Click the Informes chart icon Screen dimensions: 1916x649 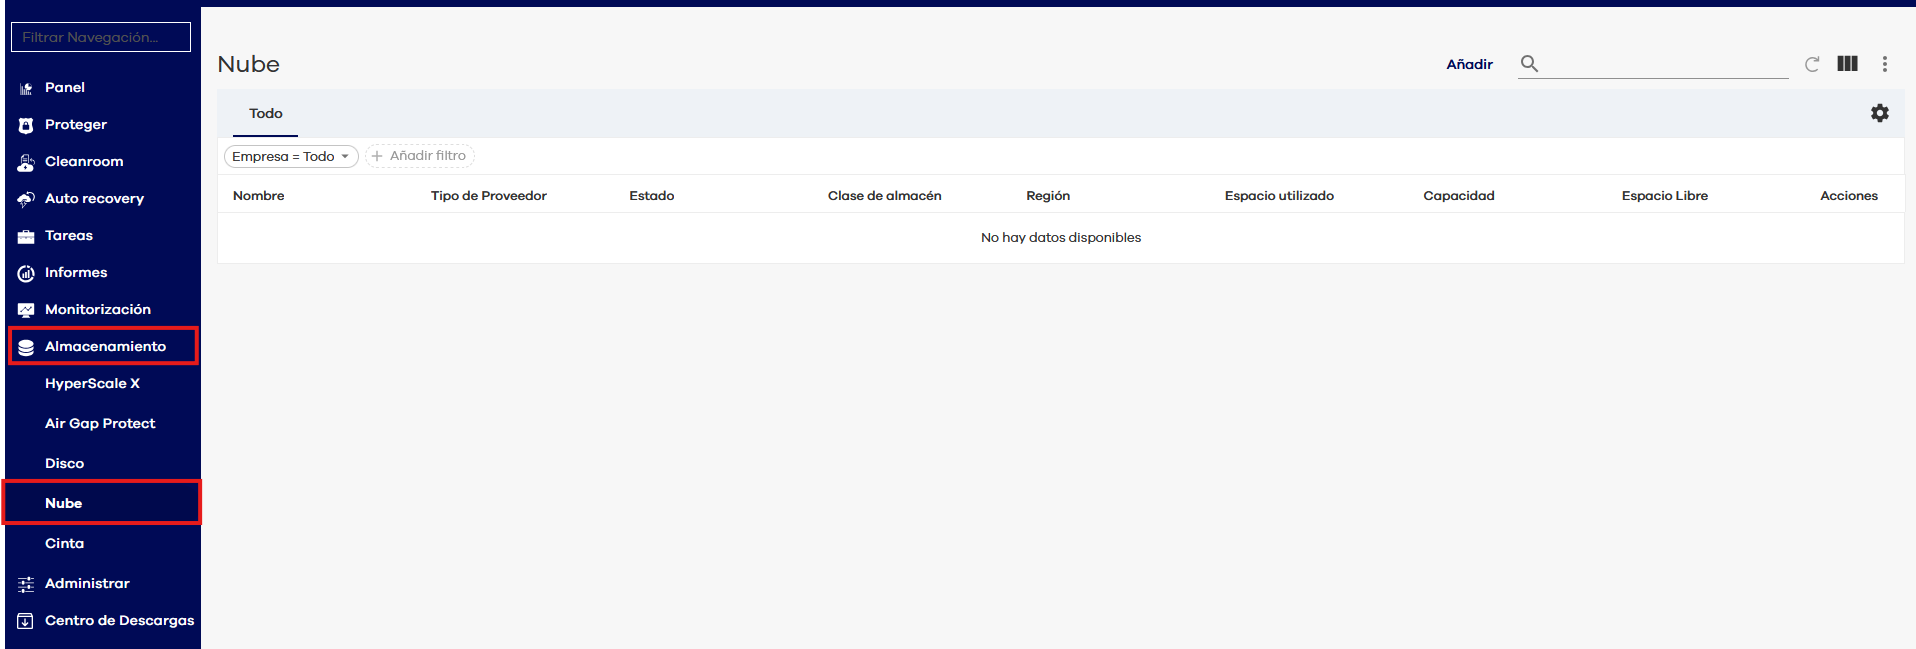26,273
